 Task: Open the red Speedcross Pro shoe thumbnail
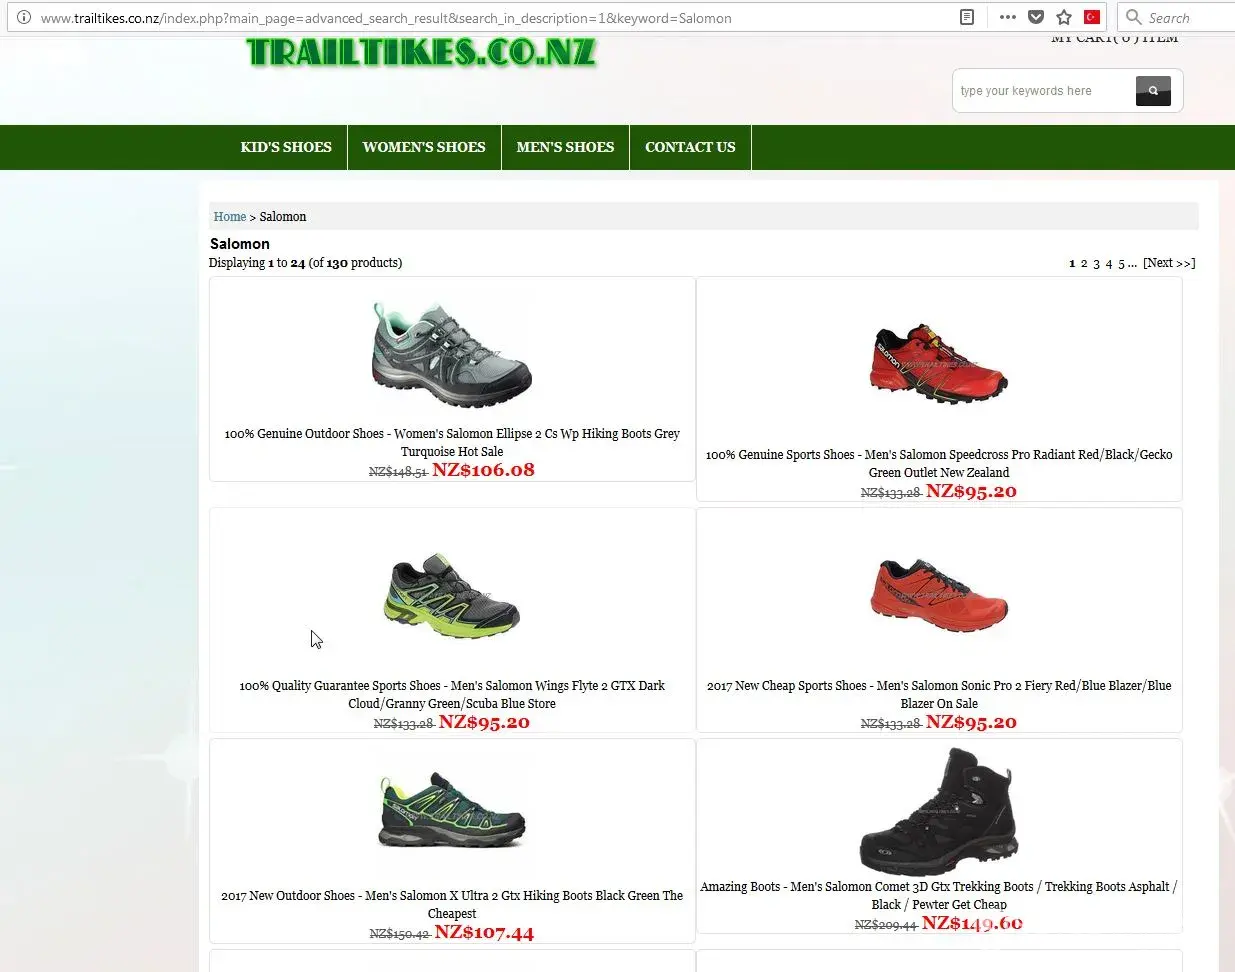(x=939, y=362)
